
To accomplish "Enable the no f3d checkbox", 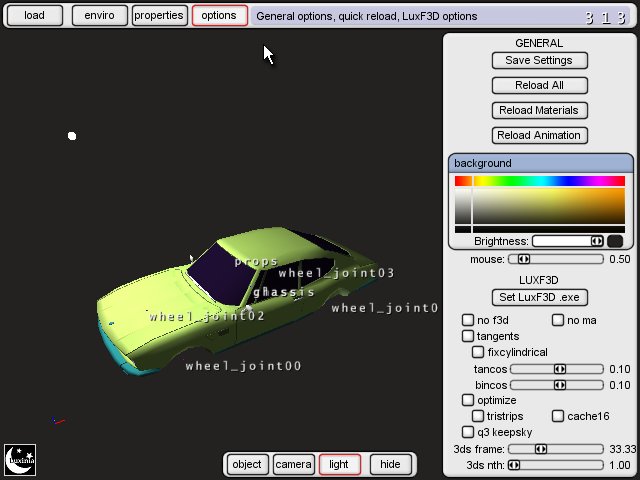I will (x=468, y=320).
